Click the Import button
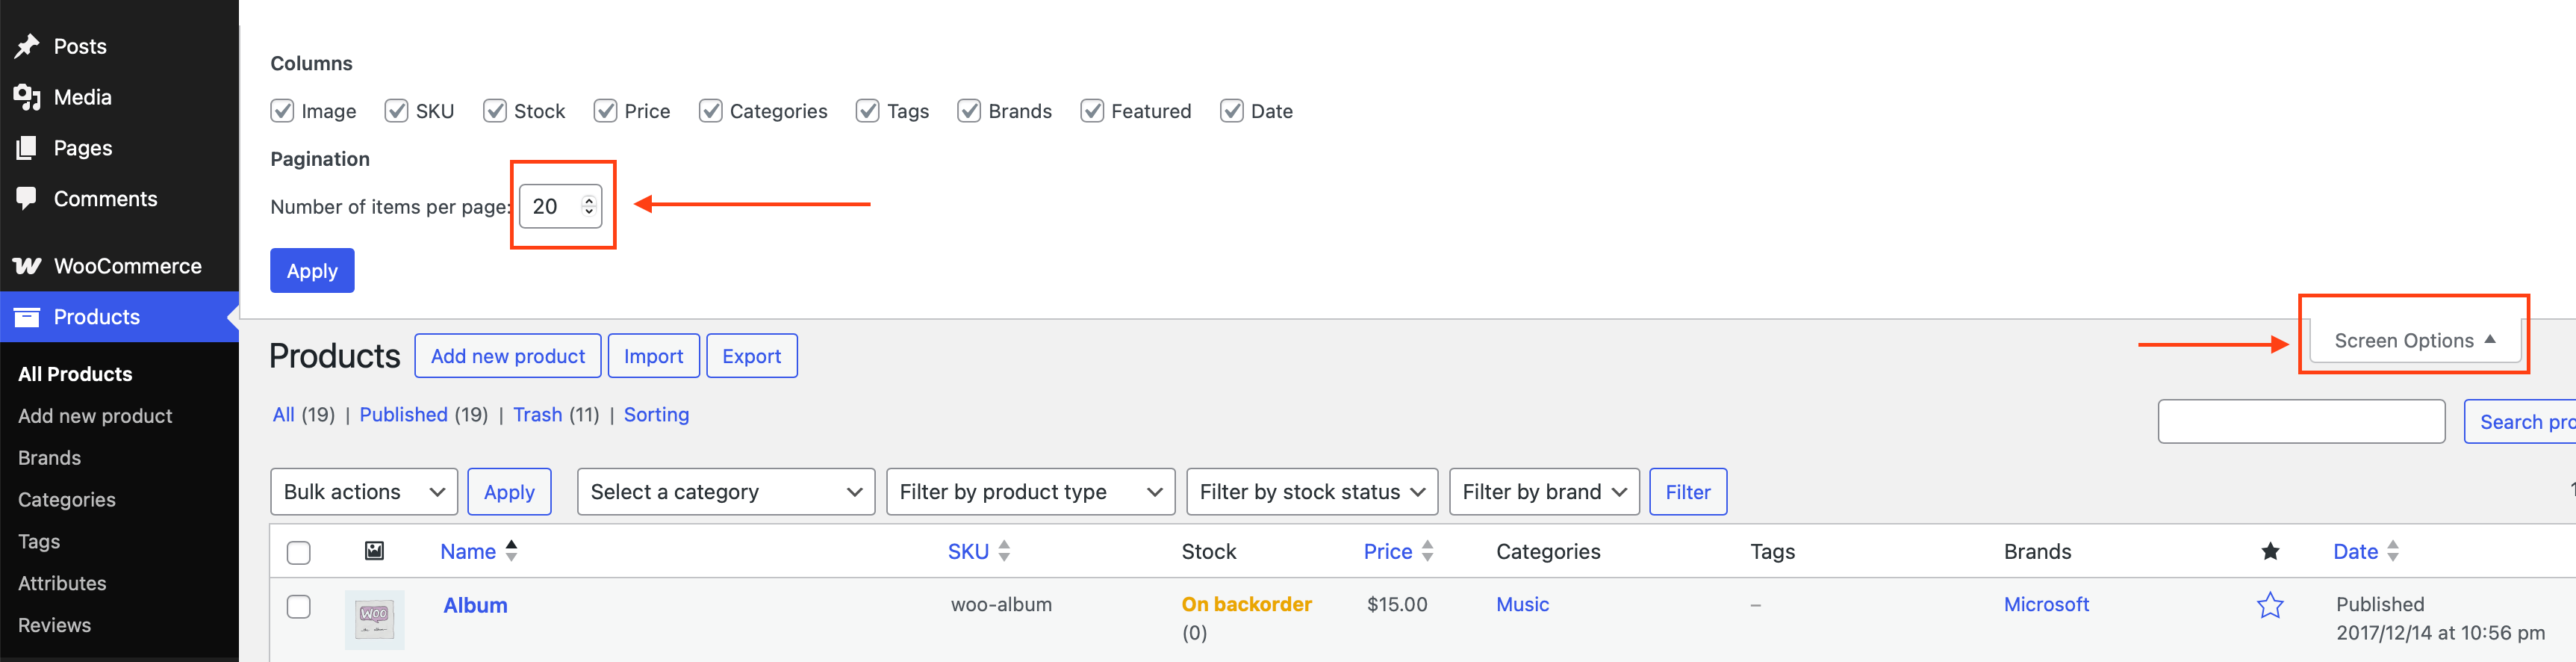The width and height of the screenshot is (2576, 662). pos(654,356)
